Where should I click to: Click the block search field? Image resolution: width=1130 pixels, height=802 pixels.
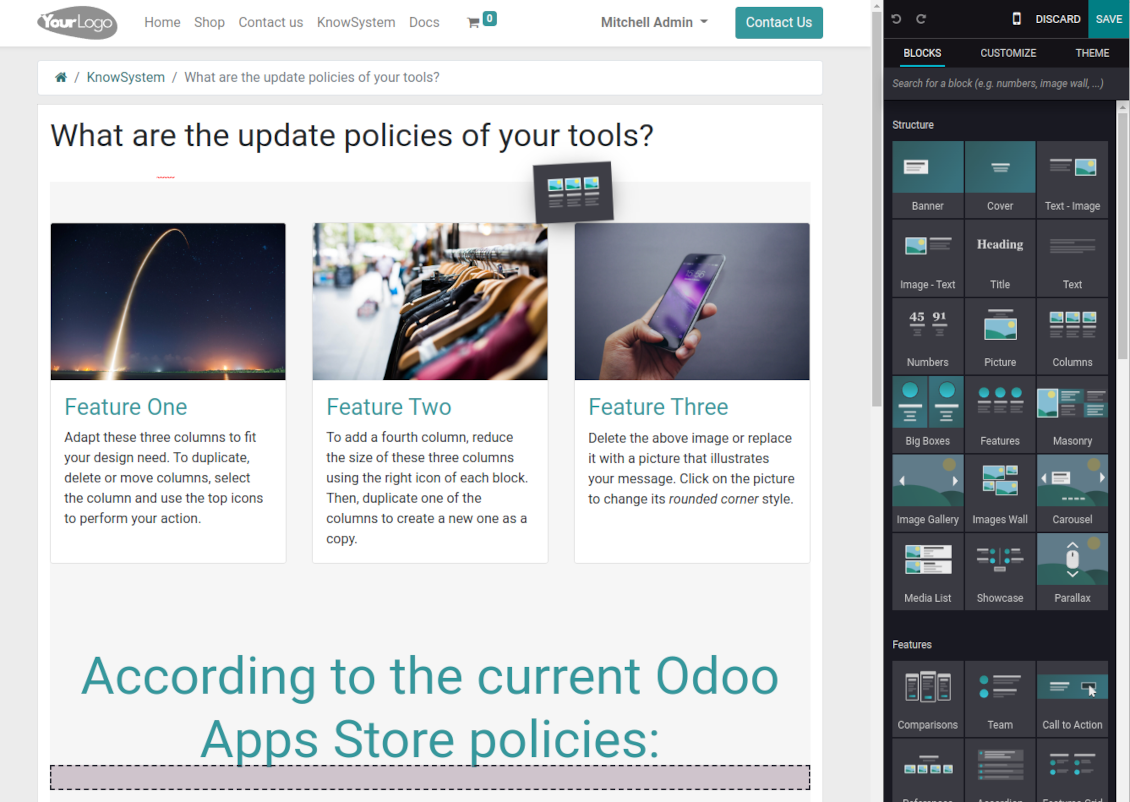tap(1000, 84)
